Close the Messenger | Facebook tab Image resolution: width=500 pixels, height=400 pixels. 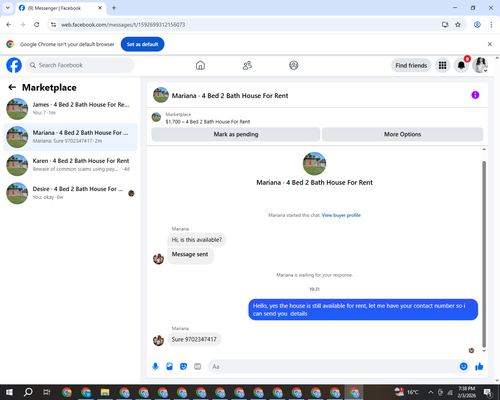[x=100, y=8]
